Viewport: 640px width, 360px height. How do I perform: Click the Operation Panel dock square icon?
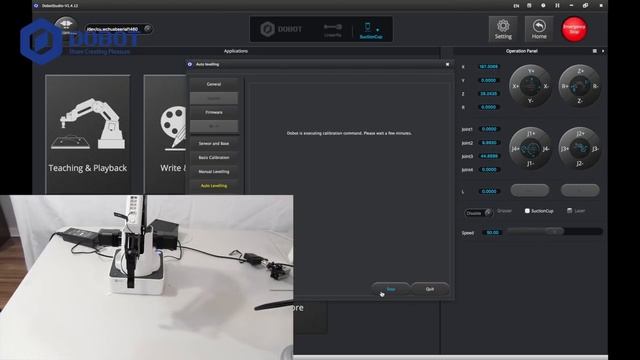coord(595,51)
